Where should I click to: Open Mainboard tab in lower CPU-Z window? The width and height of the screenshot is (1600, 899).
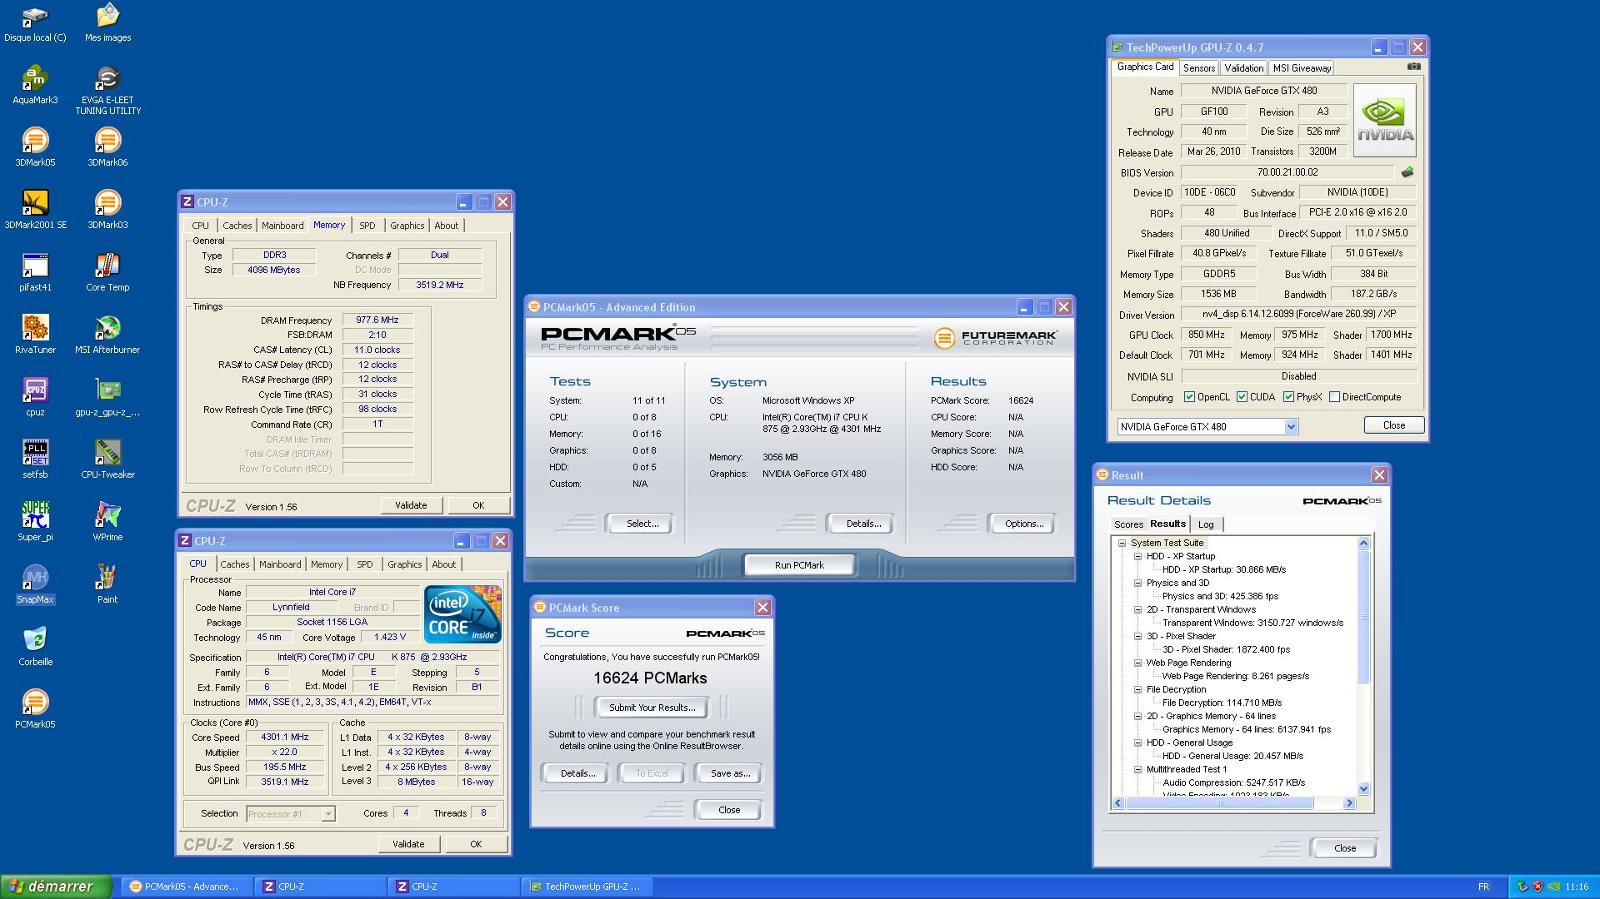click(280, 565)
